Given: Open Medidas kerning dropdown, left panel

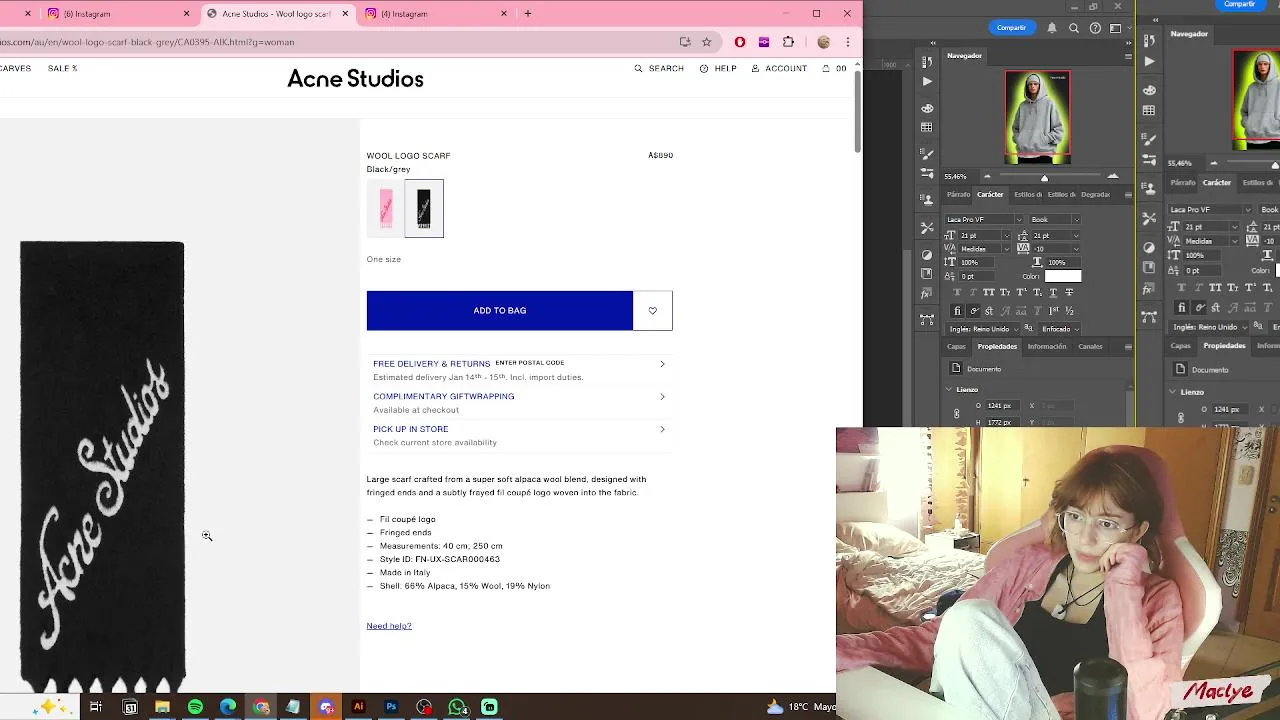Looking at the screenshot, I should click(x=1005, y=248).
